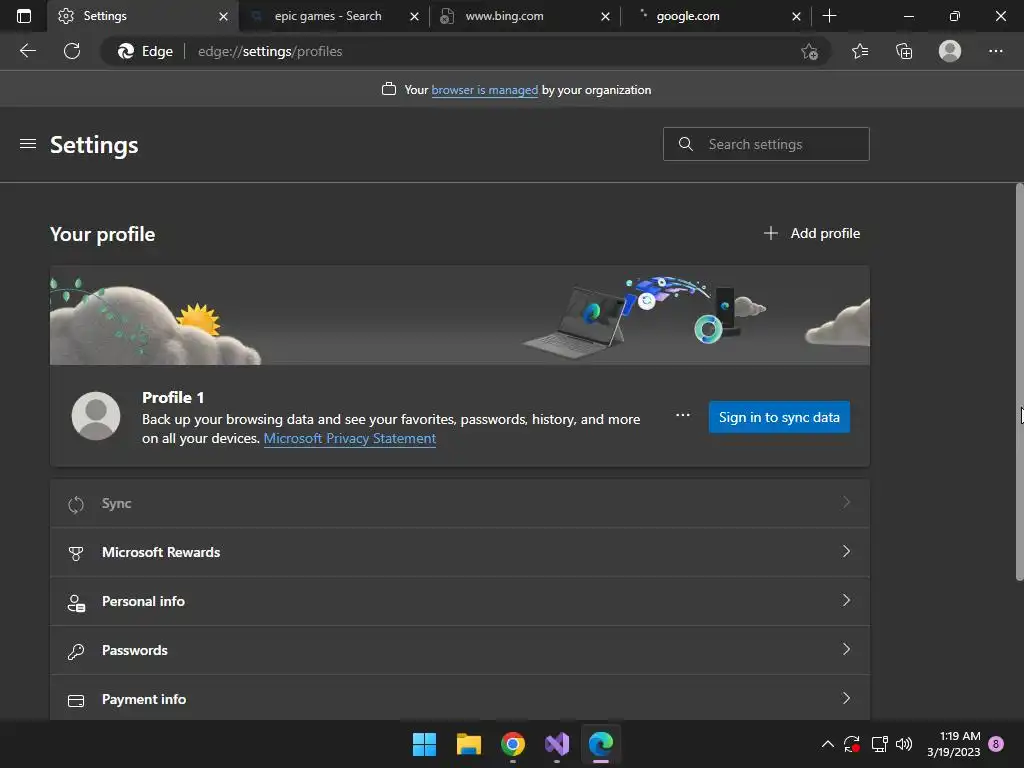Open File Explorer from taskbar
This screenshot has height=768, width=1024.
pos(469,744)
